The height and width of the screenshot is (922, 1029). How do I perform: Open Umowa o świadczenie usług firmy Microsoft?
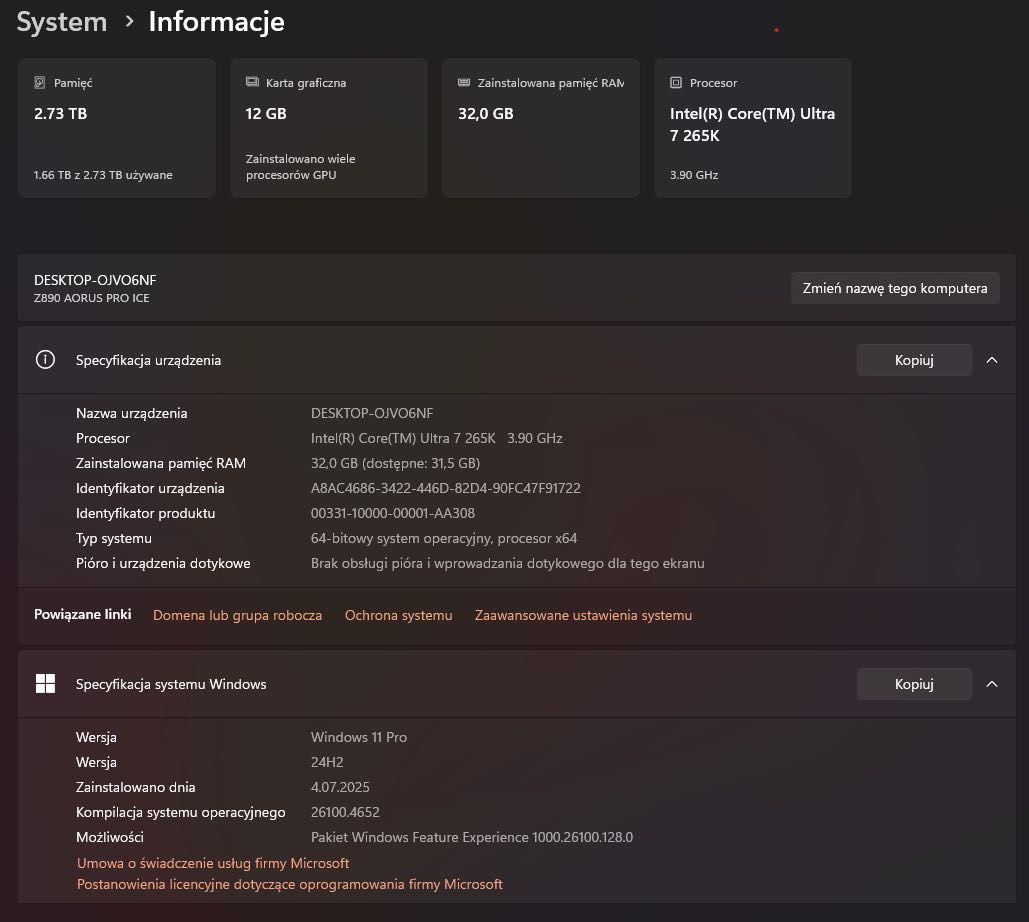tap(213, 863)
